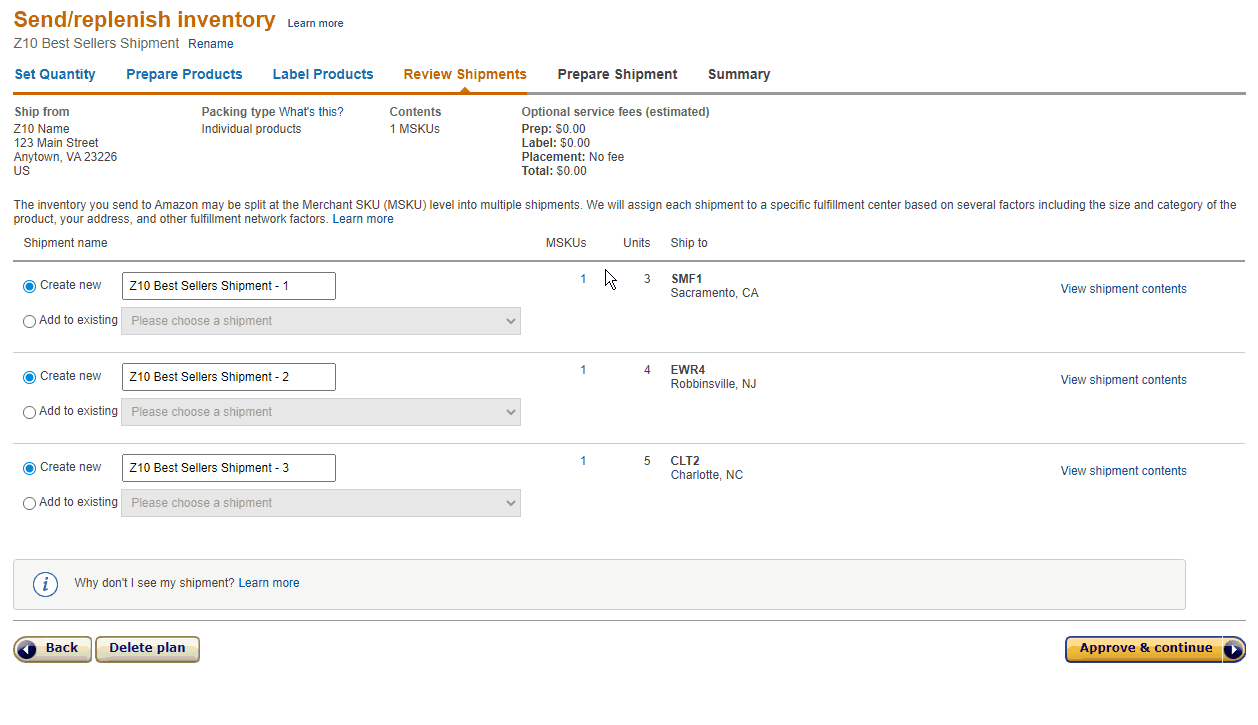Click Learn more next to Send/replenish inventory title
Screen dimensions: 1258x725
[315, 22]
